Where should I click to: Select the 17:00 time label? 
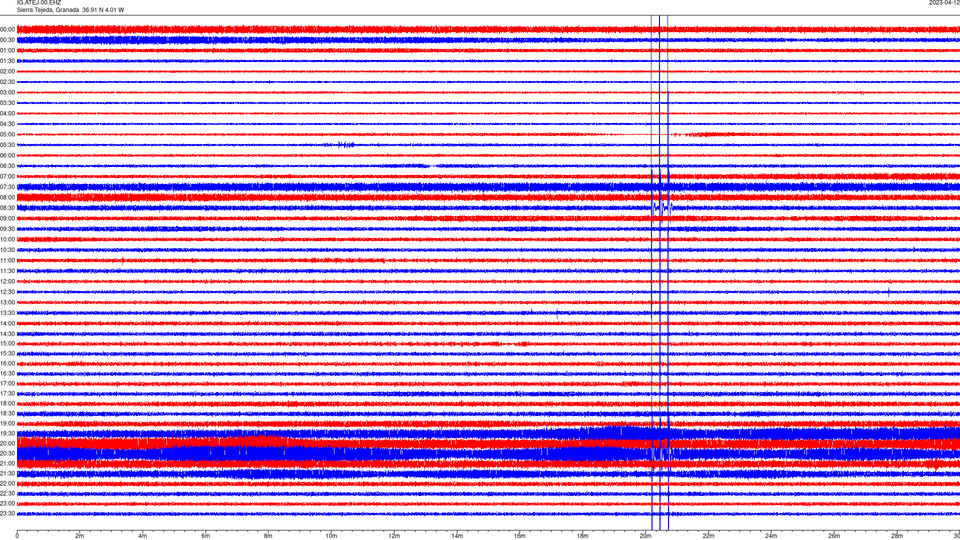point(7,383)
